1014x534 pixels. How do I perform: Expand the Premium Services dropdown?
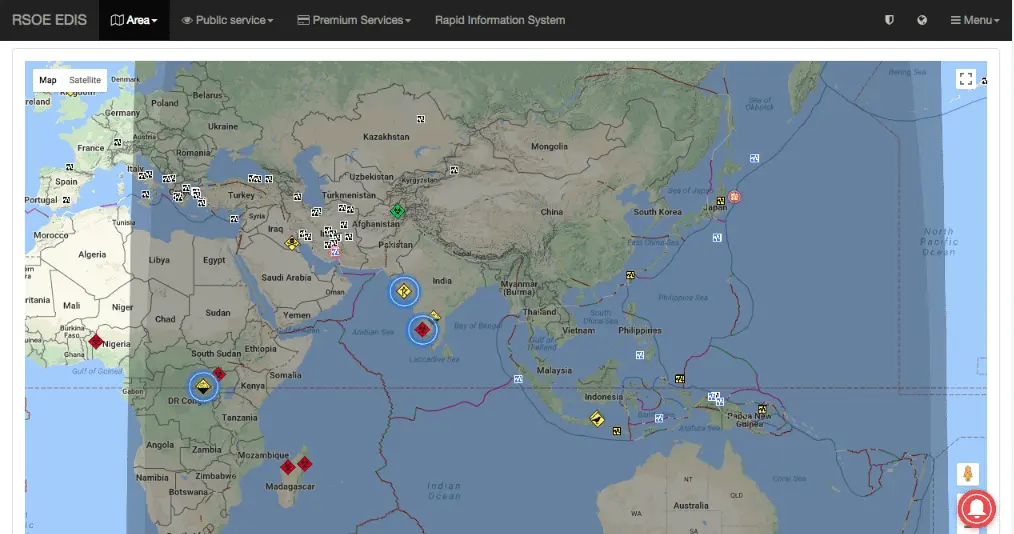click(x=354, y=20)
